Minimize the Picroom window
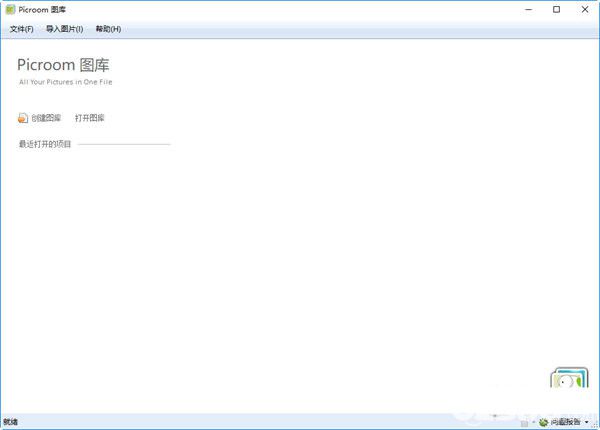 pyautogui.click(x=529, y=10)
